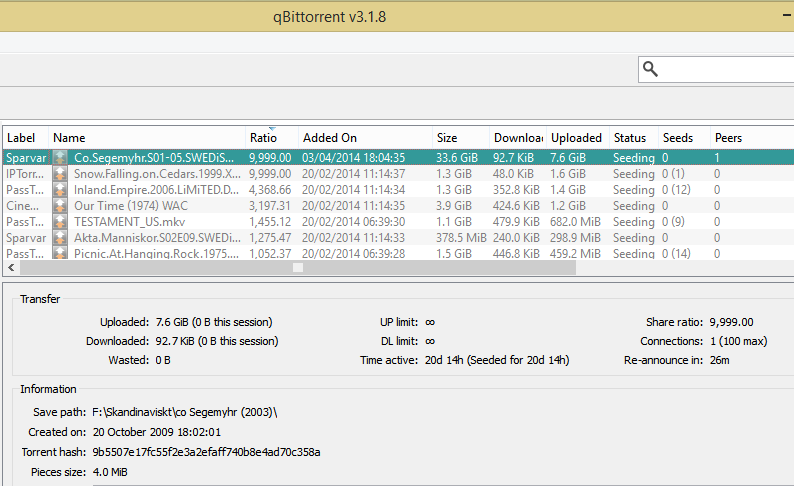794x486 pixels.
Task: Click Uploaded value 7.6 GiB in Transfer
Action: pyautogui.click(x=214, y=322)
